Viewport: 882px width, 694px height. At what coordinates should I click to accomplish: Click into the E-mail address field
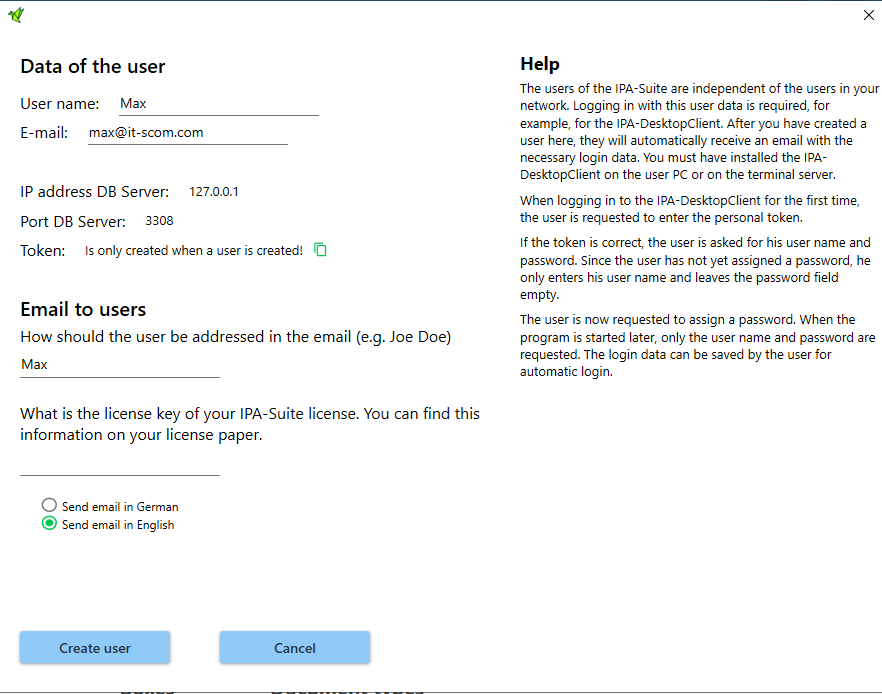click(187, 132)
